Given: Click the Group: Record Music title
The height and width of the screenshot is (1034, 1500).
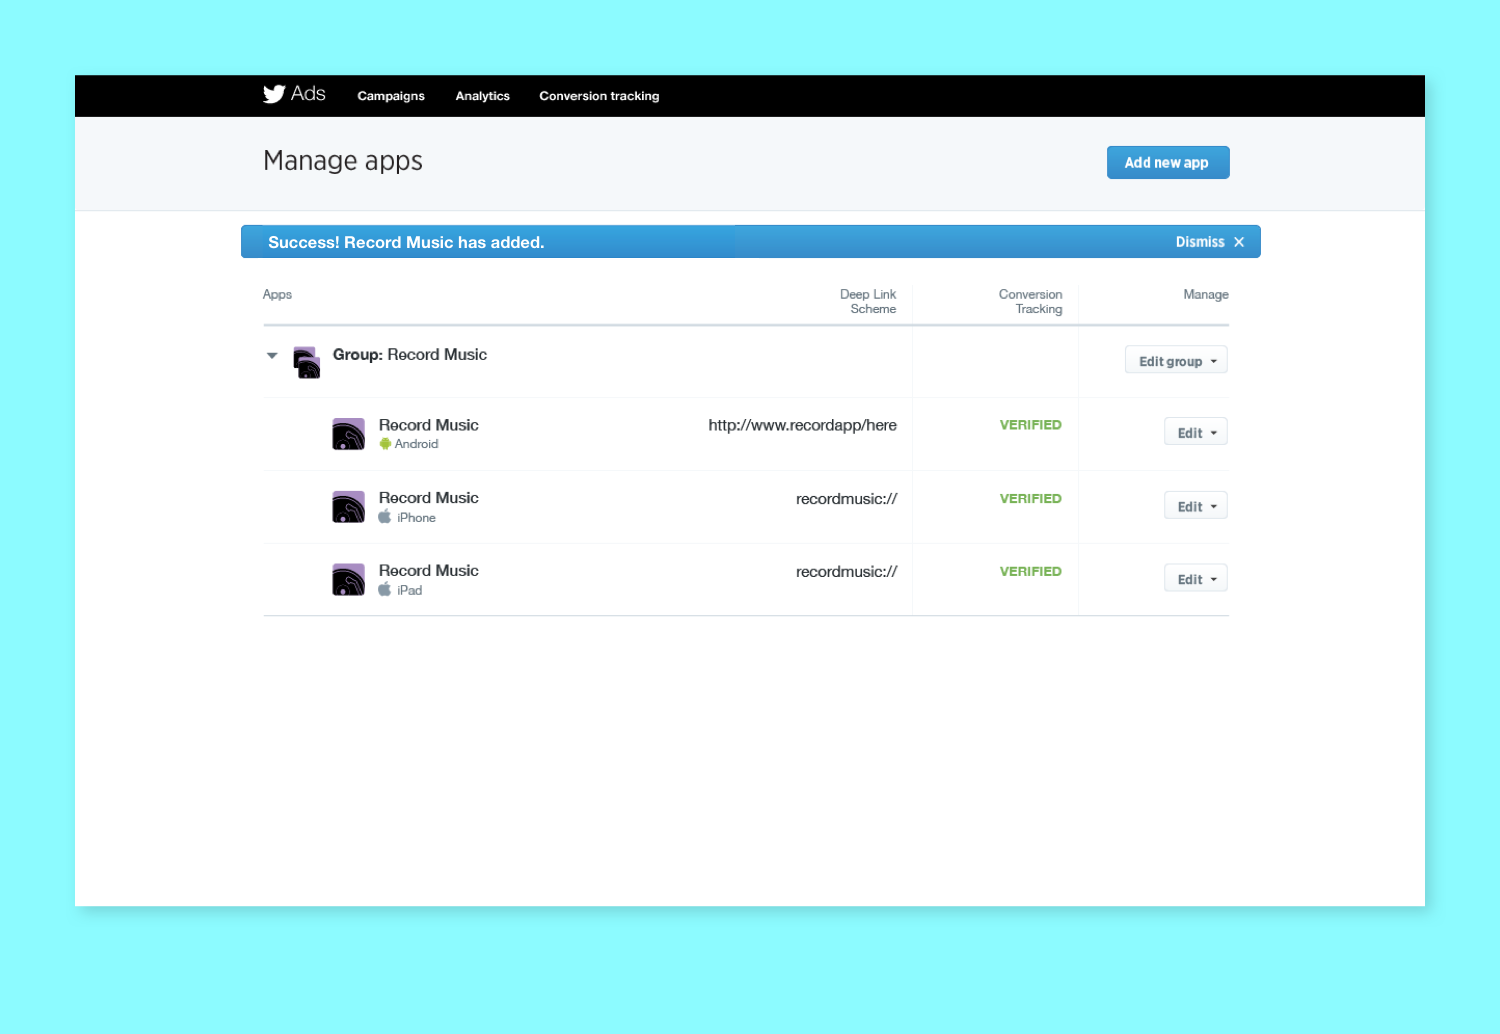Looking at the screenshot, I should coord(410,354).
